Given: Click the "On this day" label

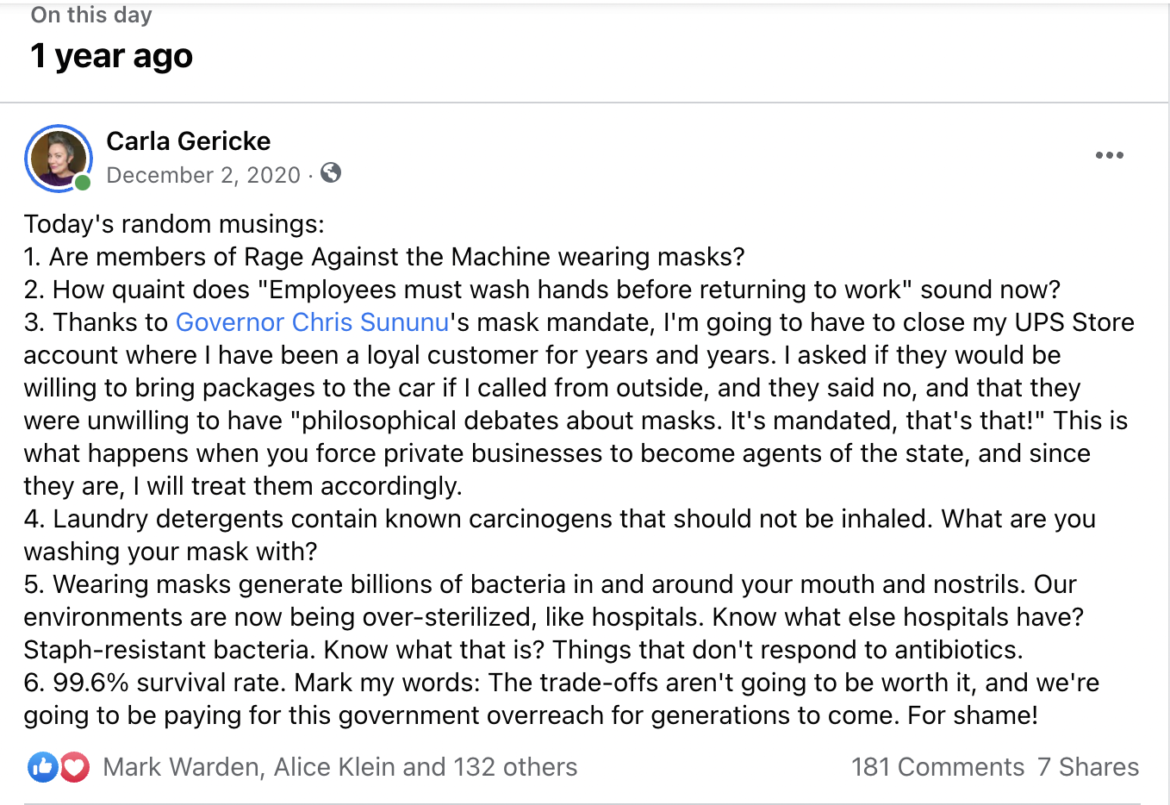Looking at the screenshot, I should [91, 15].
